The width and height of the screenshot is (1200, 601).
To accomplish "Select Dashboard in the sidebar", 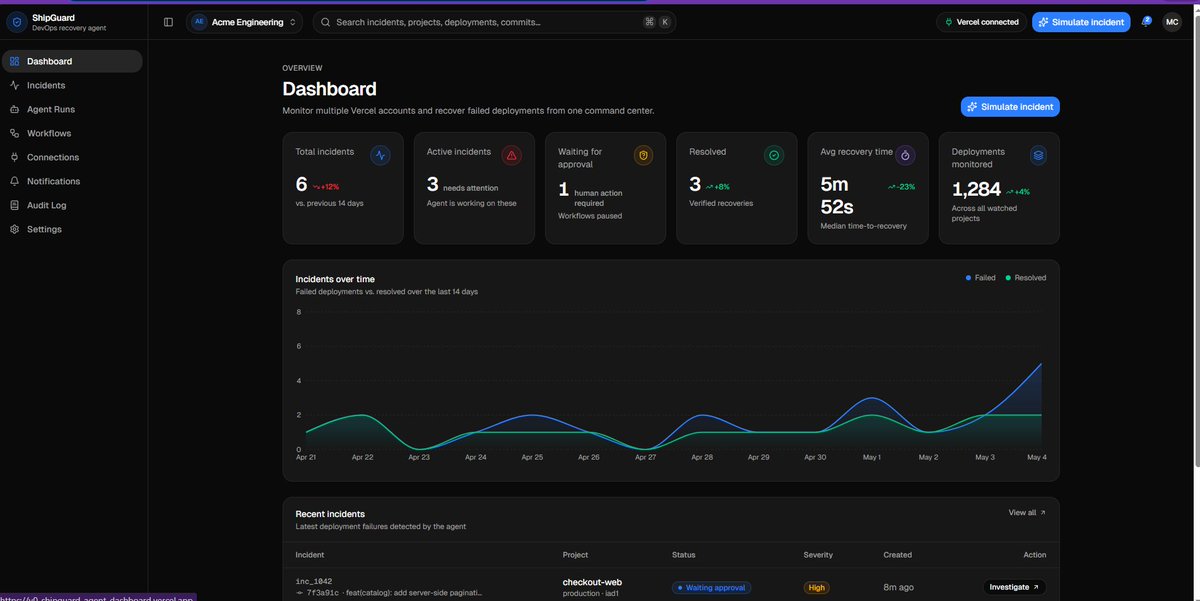I will (72, 61).
